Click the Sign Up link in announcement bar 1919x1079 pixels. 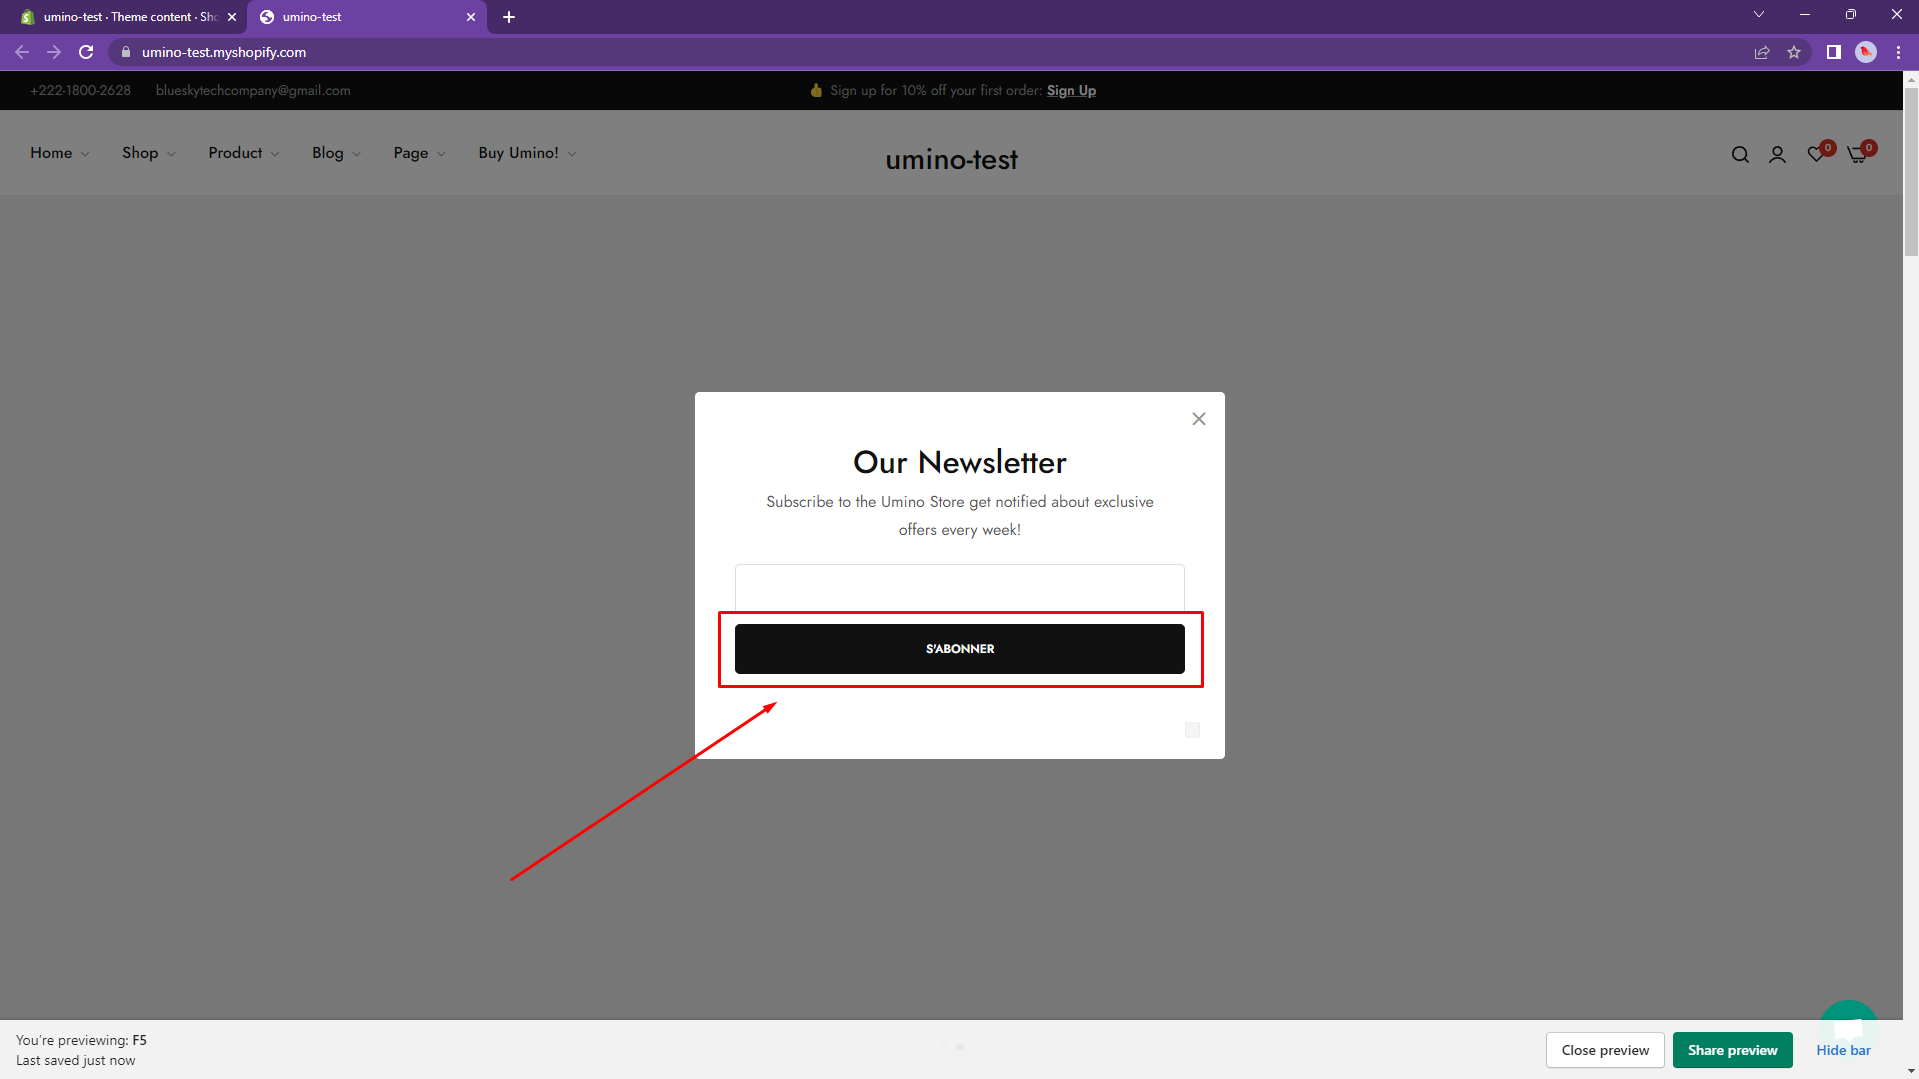[1071, 90]
